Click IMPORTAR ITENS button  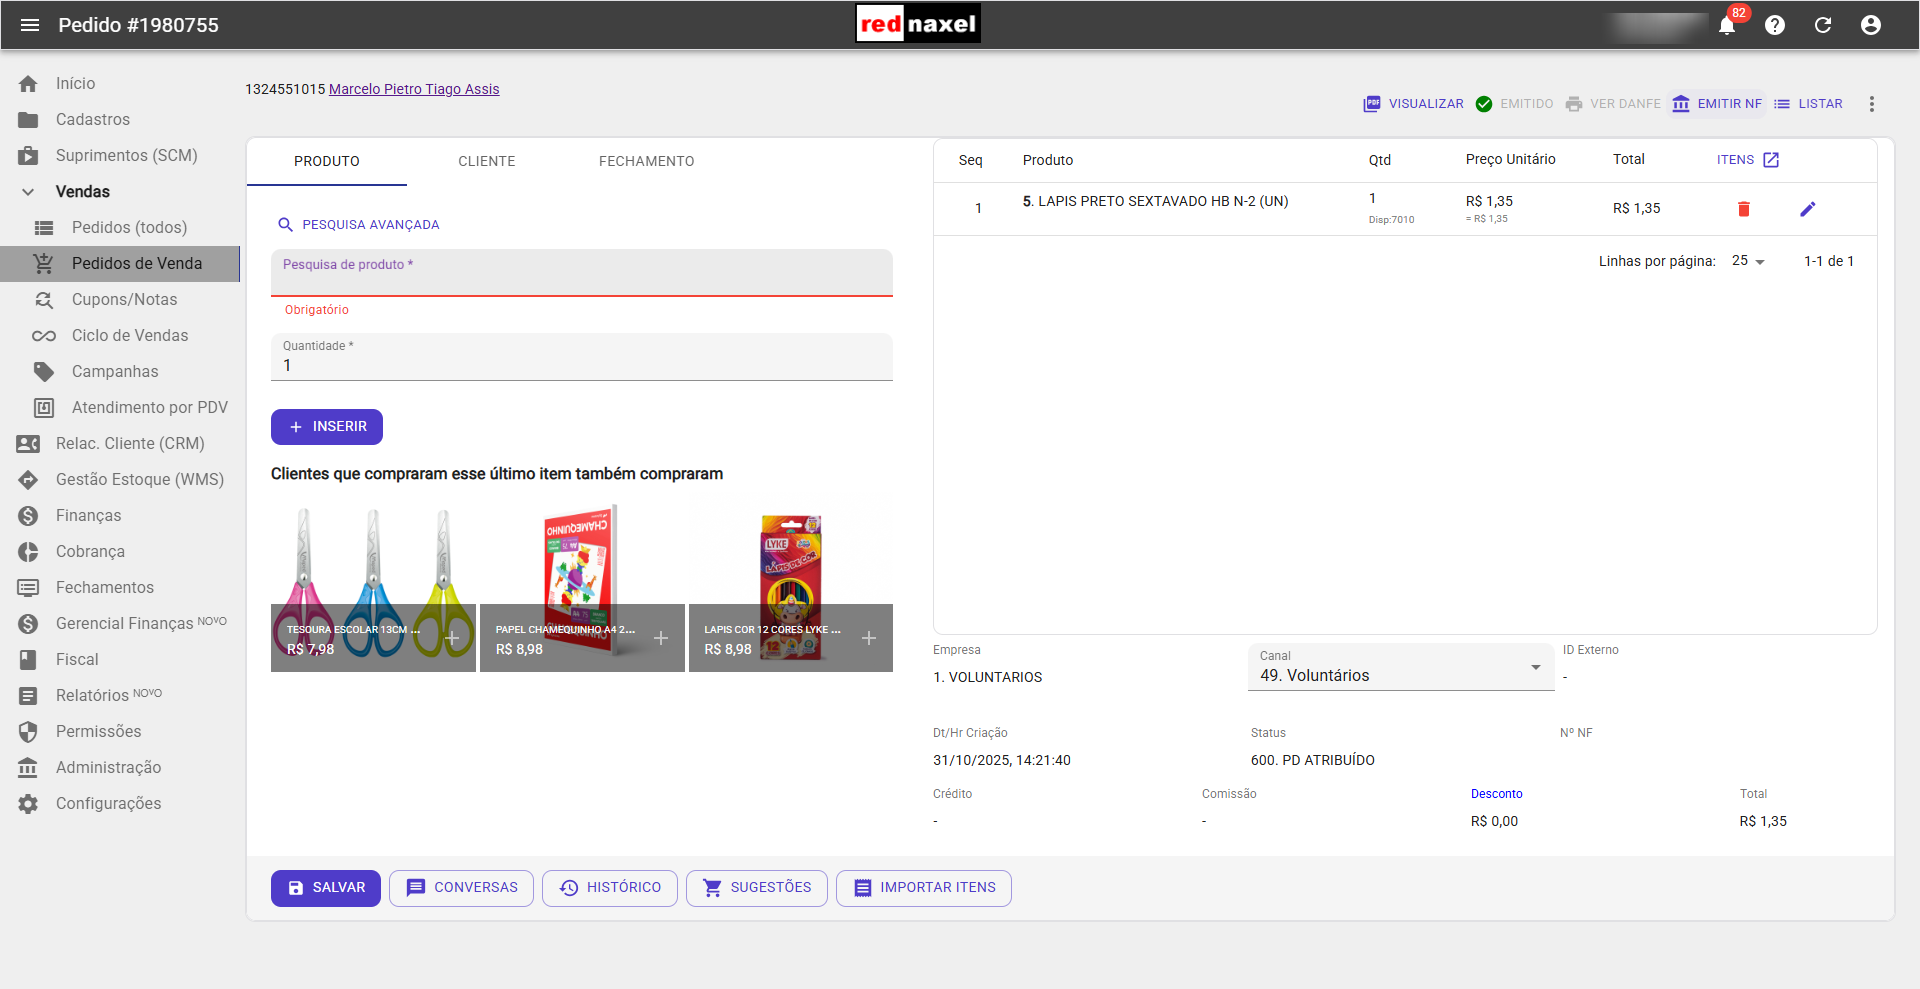pos(924,888)
